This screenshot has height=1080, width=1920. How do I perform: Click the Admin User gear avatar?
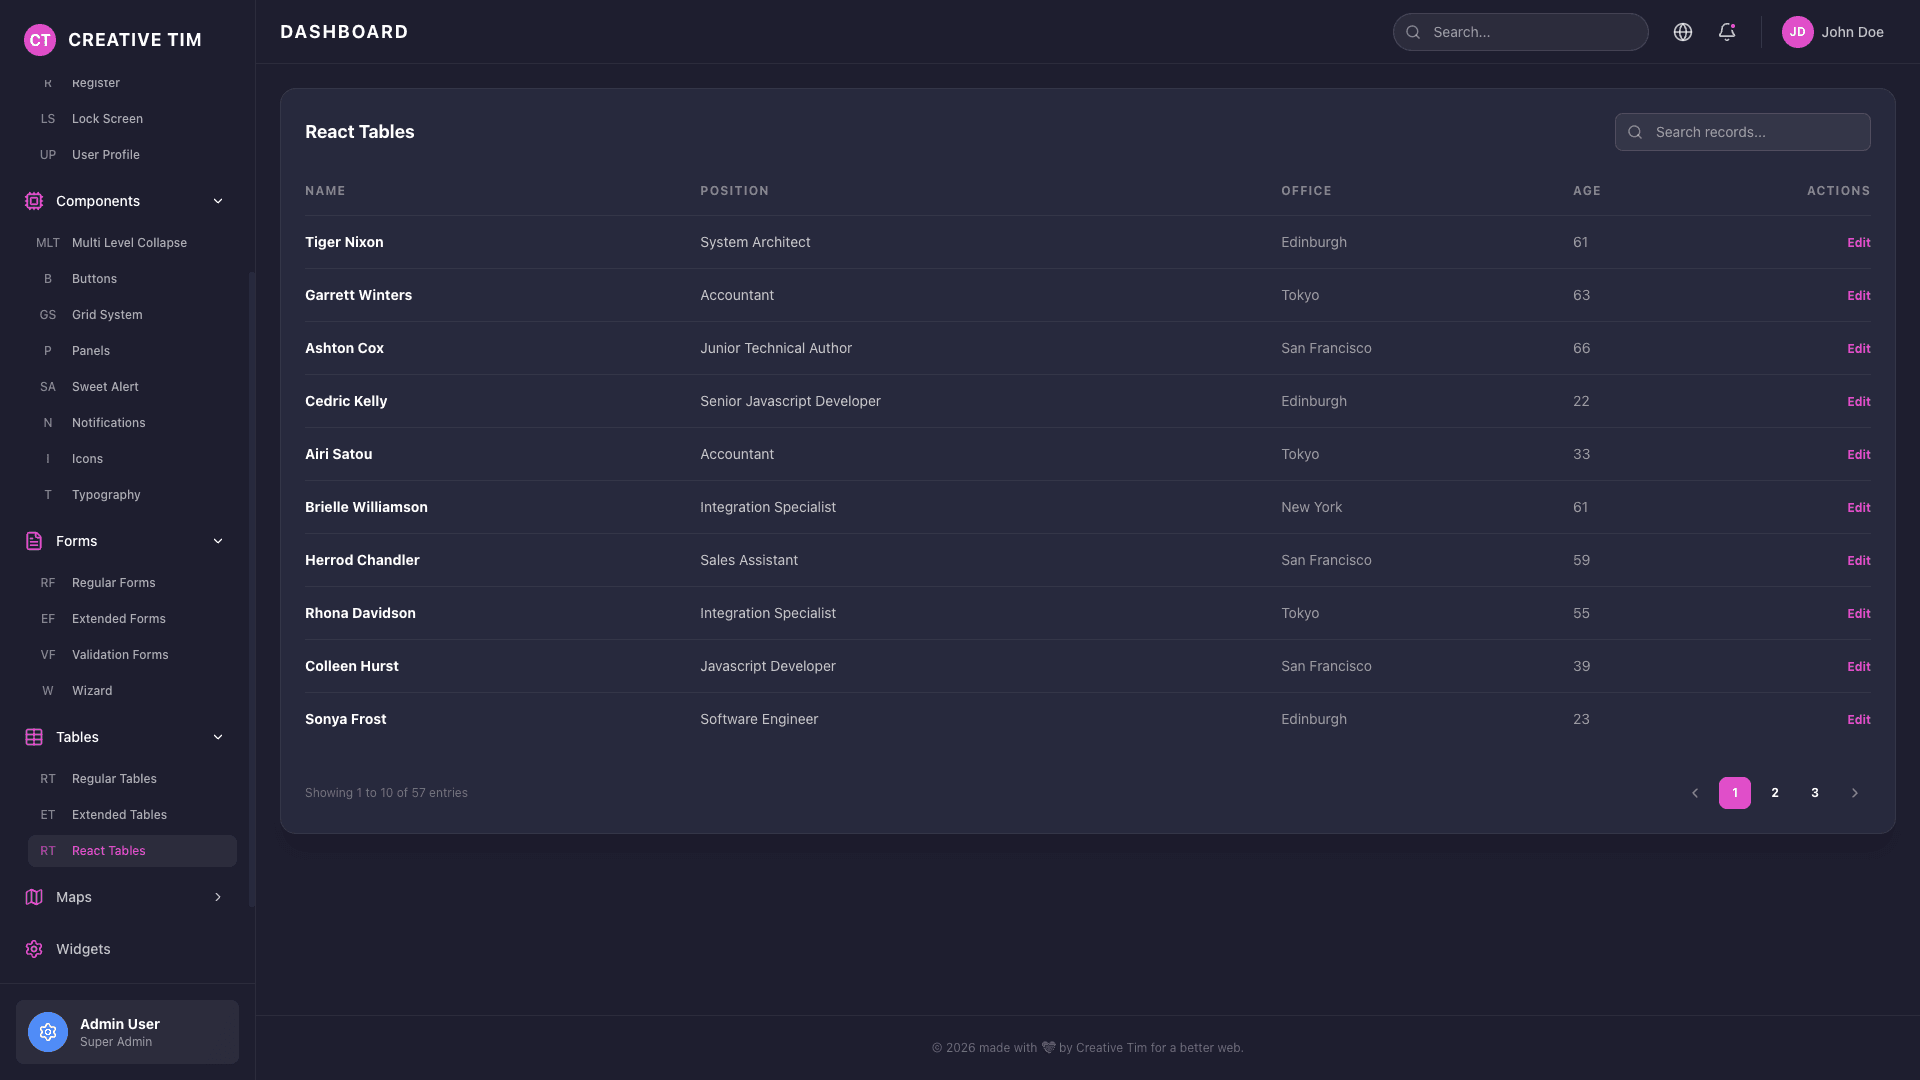pos(47,1032)
